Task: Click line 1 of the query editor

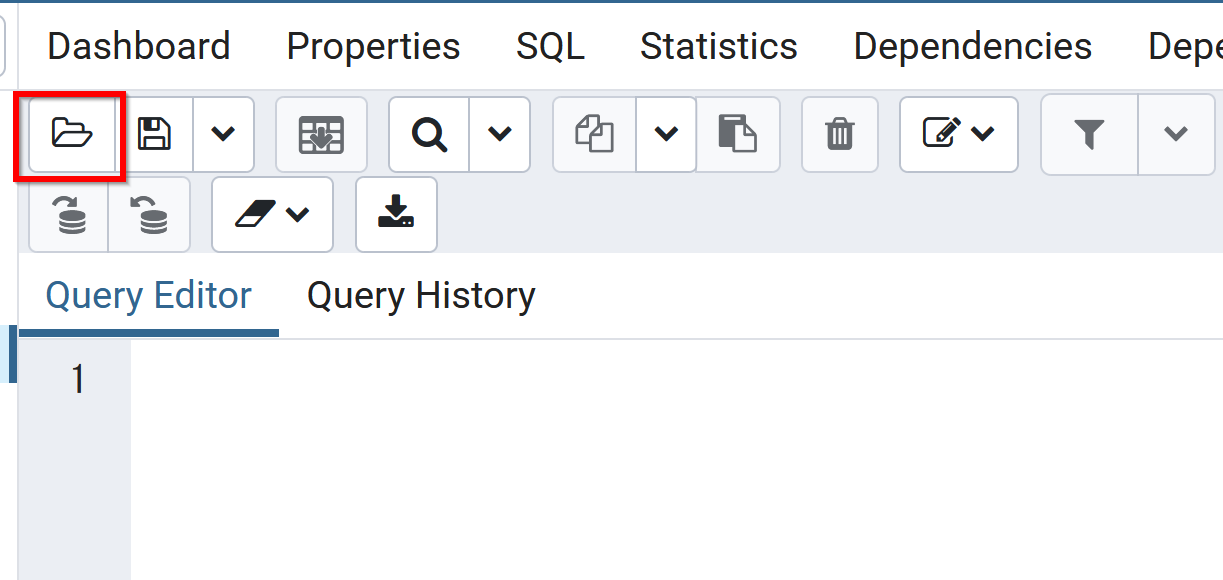Action: click(x=600, y=380)
